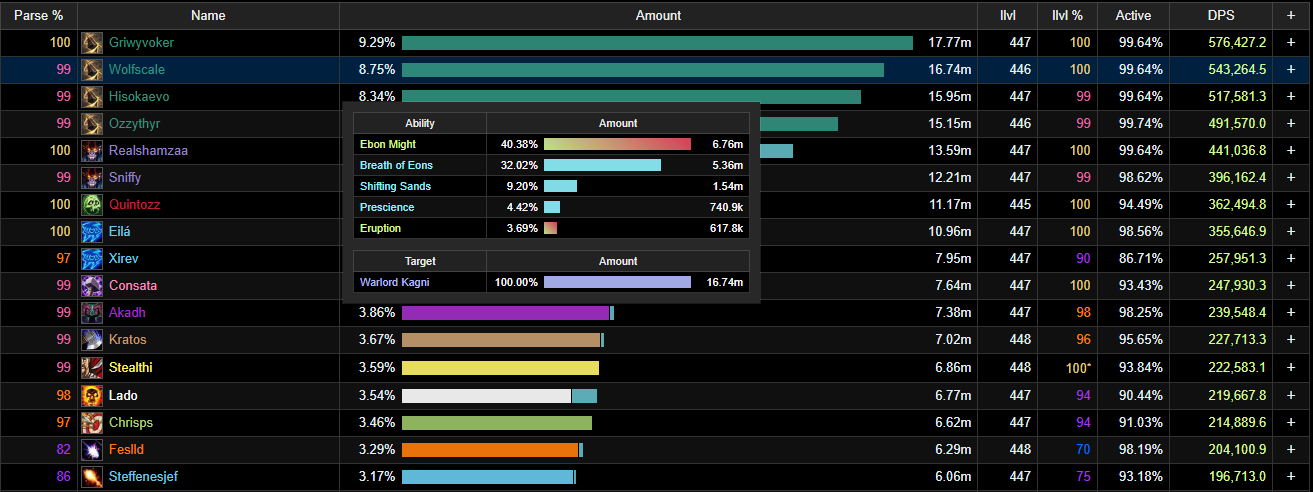Image resolution: width=1313 pixels, height=492 pixels.
Task: Open the Hisokaevo player name link
Action: [139, 97]
